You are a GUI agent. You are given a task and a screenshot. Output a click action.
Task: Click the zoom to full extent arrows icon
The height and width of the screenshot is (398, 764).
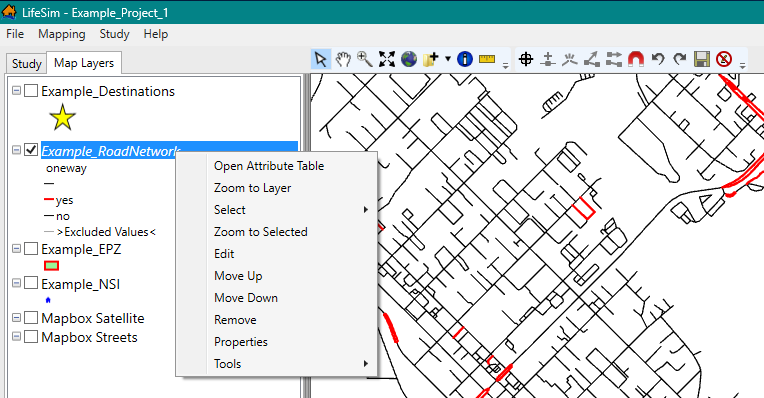point(387,59)
